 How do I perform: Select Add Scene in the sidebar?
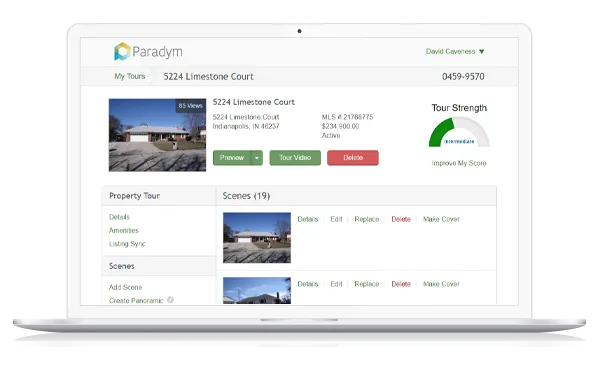(x=126, y=287)
